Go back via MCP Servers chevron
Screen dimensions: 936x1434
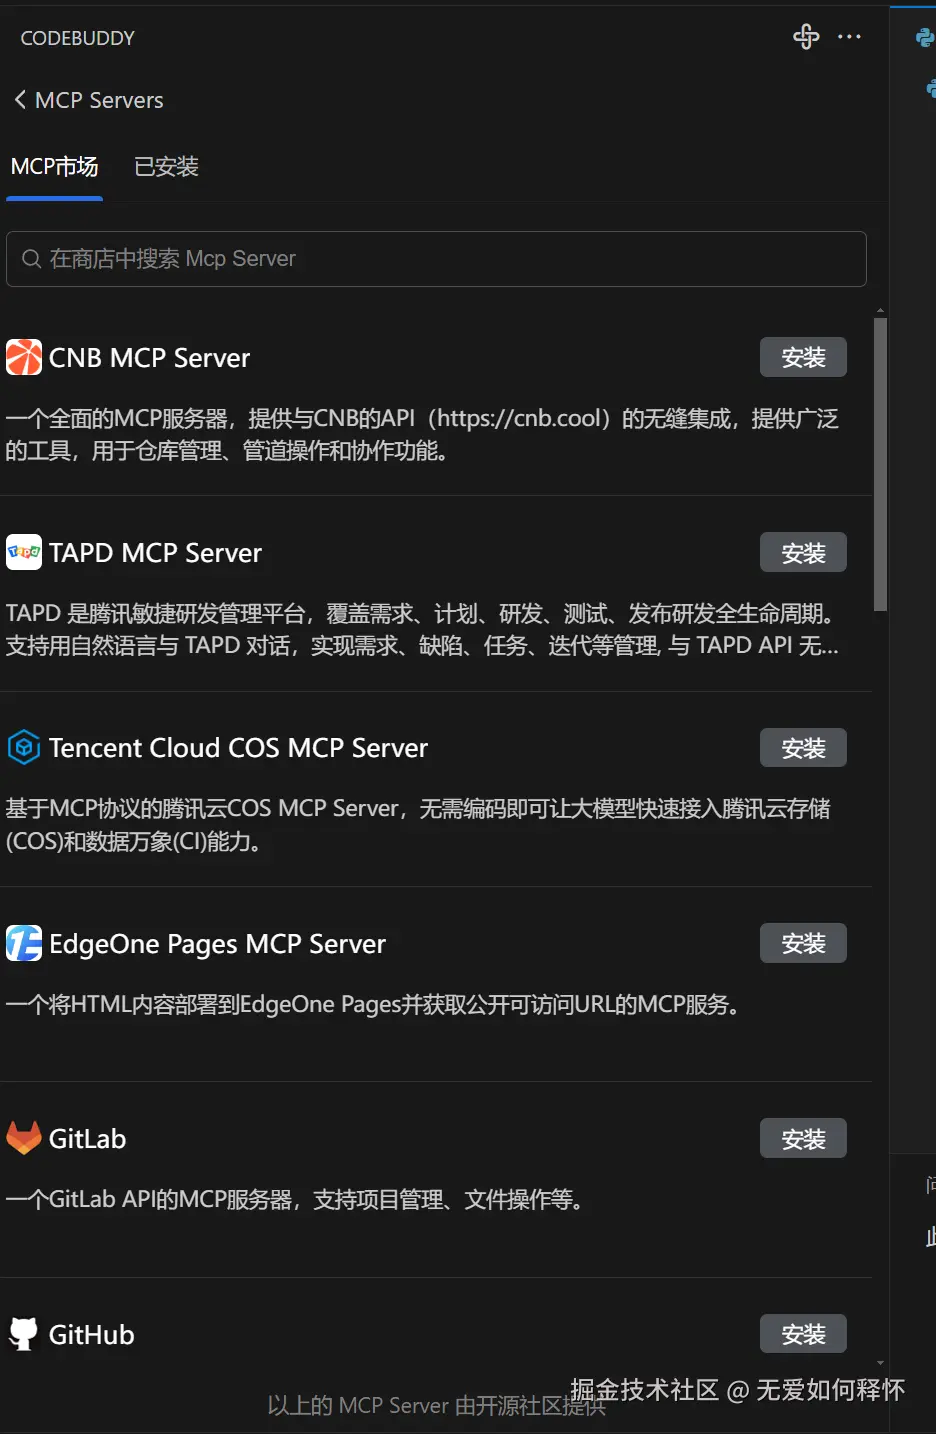pyautogui.click(x=20, y=100)
